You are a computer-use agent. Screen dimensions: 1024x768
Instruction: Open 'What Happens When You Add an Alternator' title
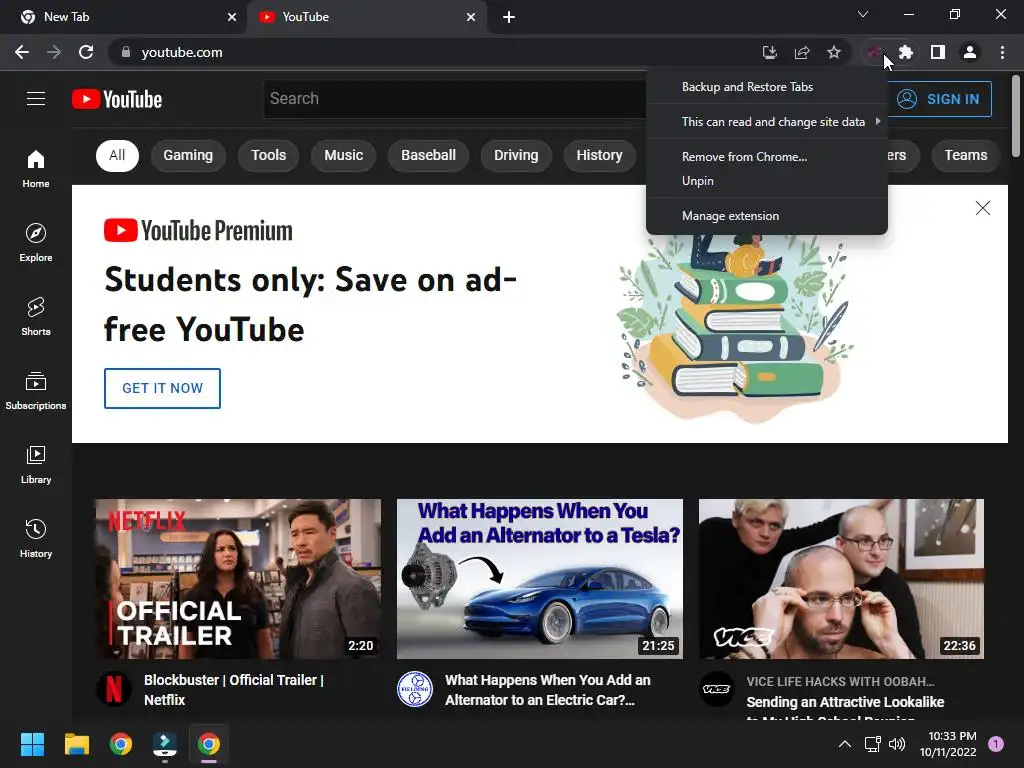[548, 690]
